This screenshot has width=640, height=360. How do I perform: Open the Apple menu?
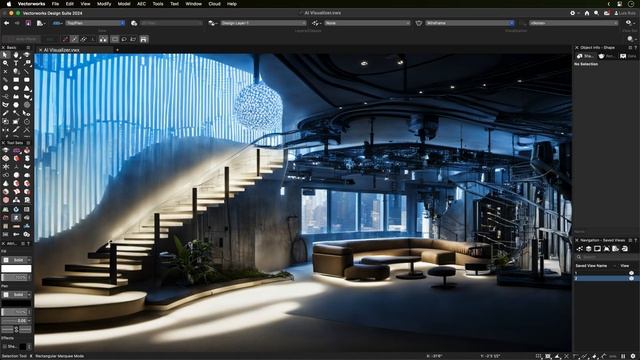coord(9,4)
